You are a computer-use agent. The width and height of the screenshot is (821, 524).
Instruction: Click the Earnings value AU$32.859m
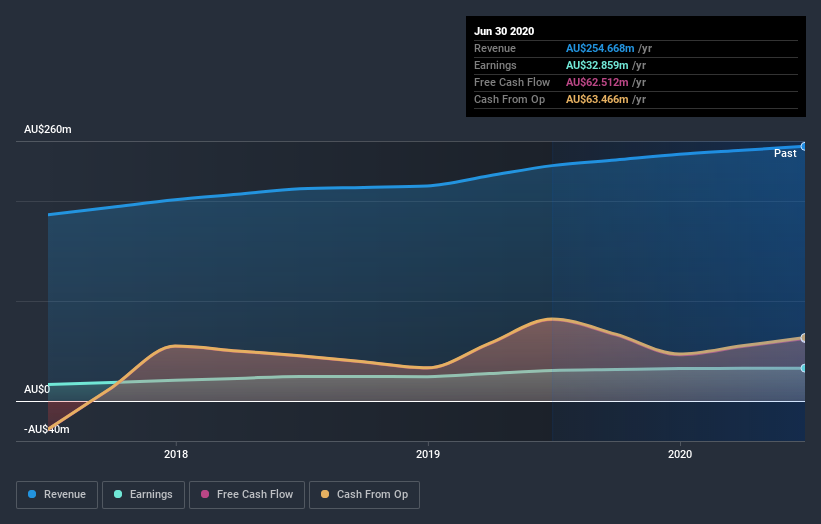[597, 65]
